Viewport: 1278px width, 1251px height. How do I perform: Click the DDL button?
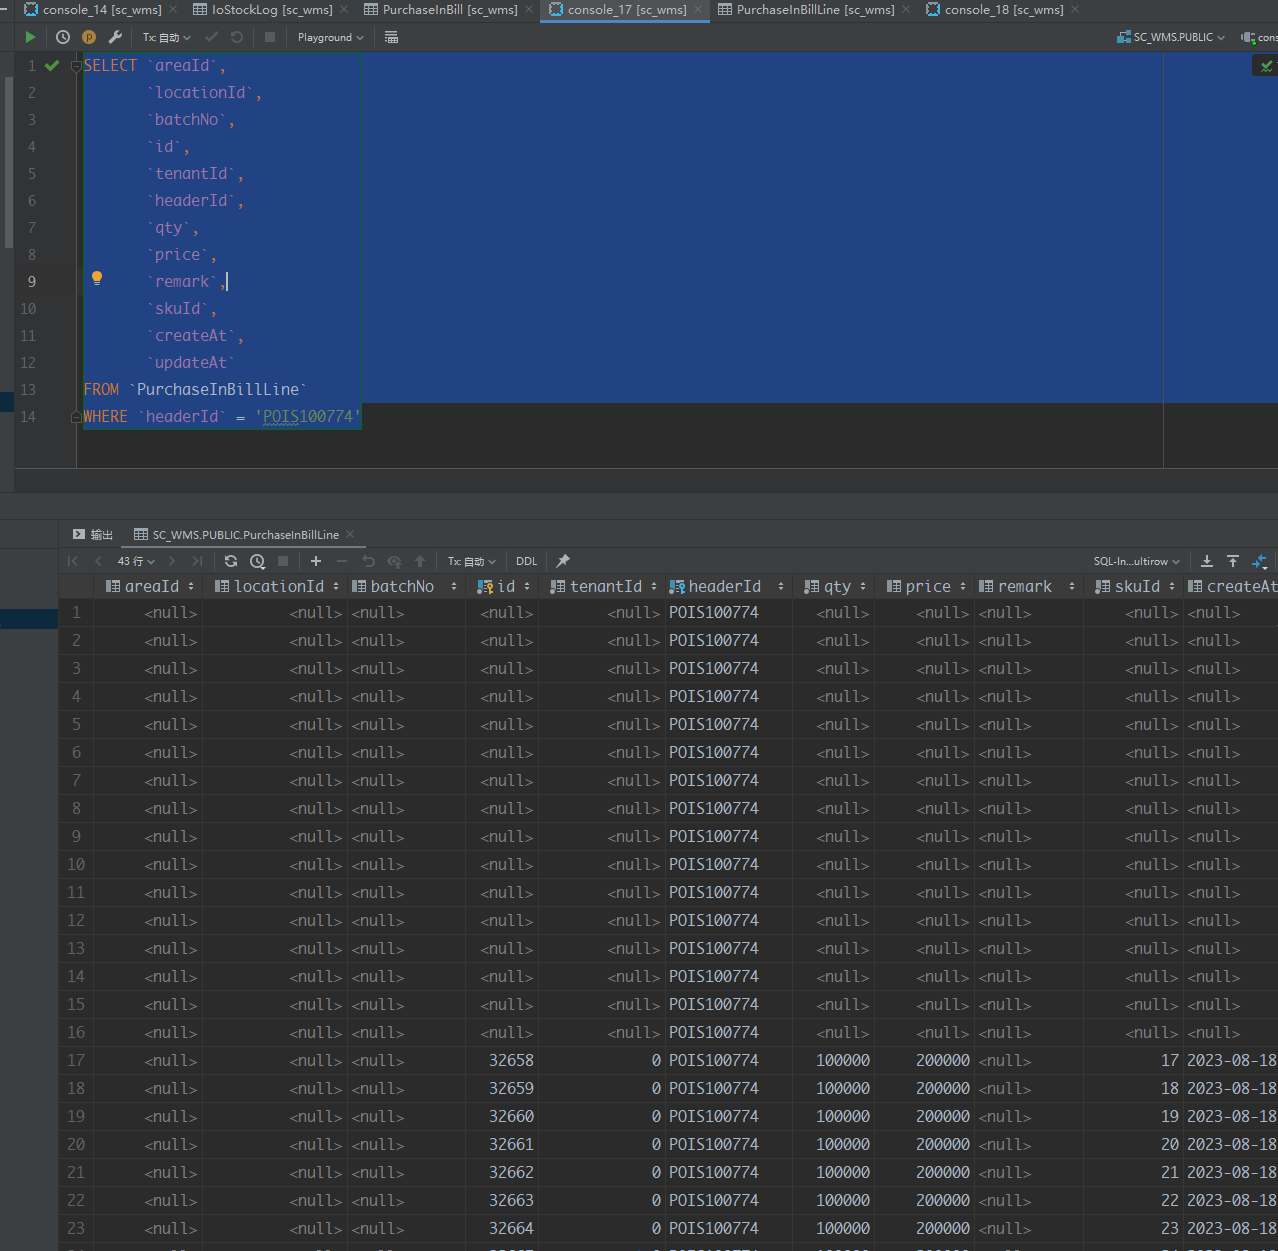point(527,561)
